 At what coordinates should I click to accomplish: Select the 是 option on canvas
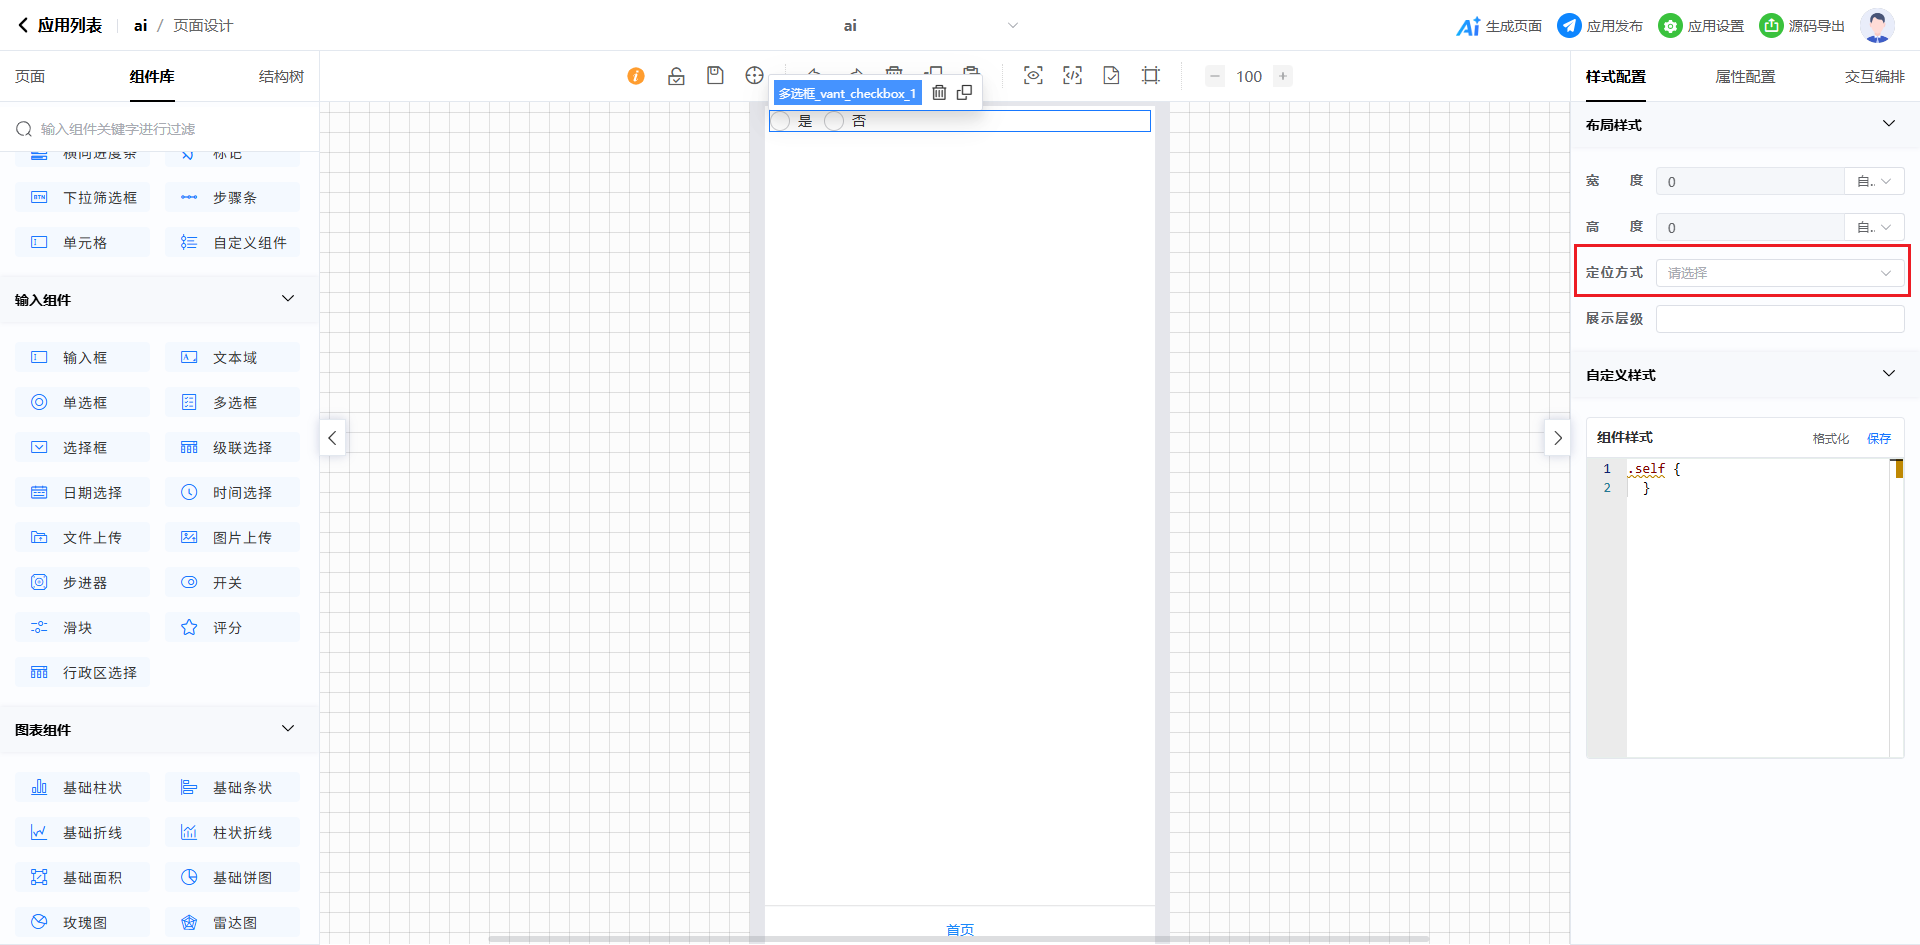point(781,121)
